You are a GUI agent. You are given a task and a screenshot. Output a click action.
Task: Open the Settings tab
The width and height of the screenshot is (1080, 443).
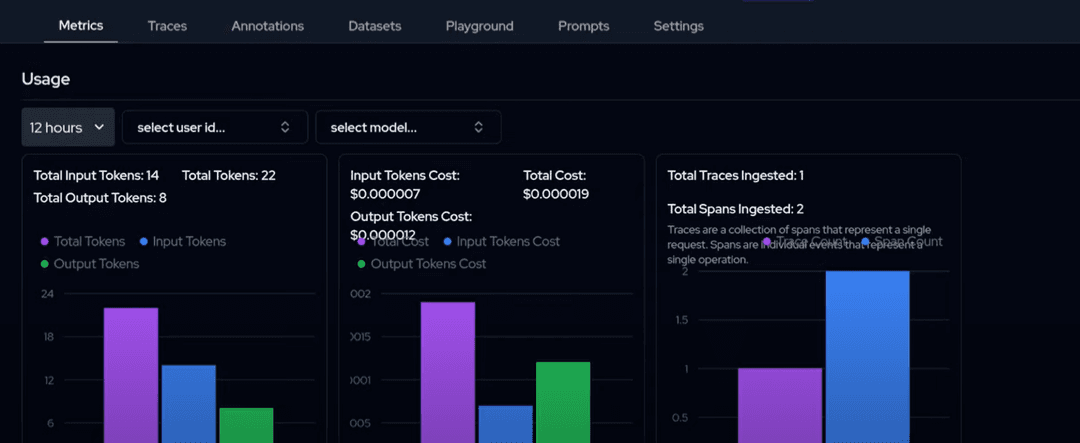[678, 26]
